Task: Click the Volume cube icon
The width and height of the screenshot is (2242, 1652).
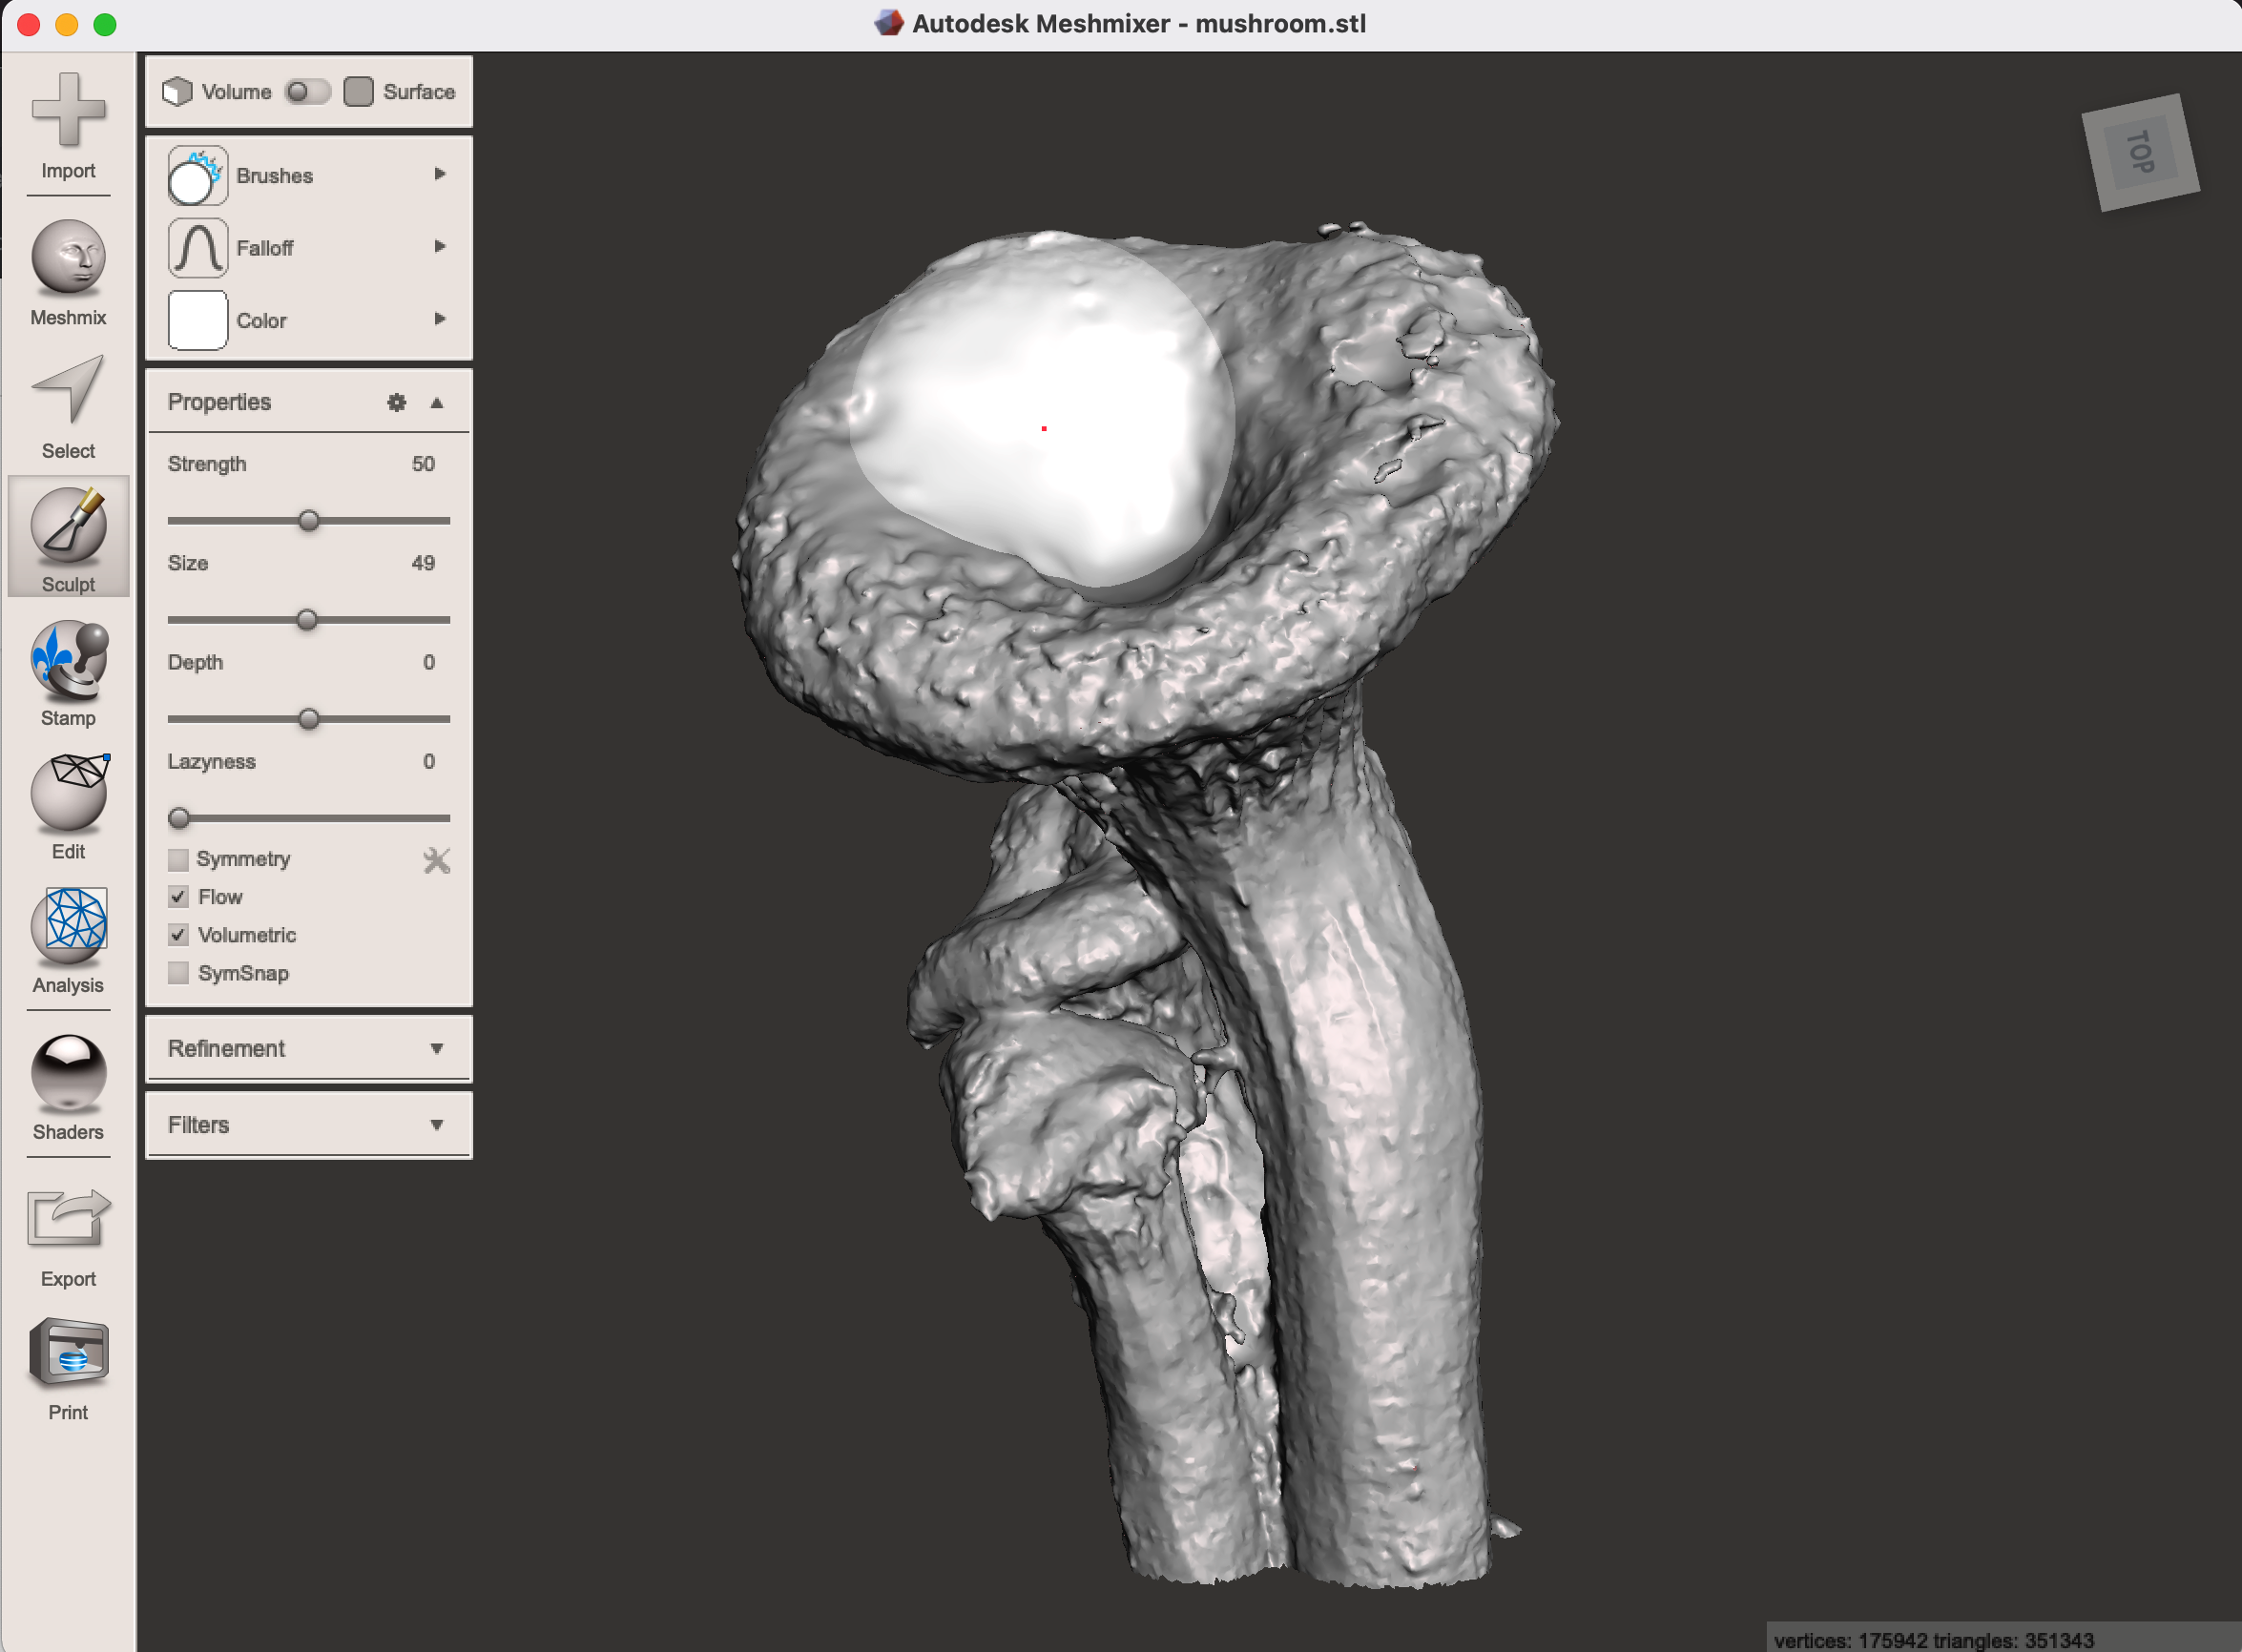Action: pos(177,91)
